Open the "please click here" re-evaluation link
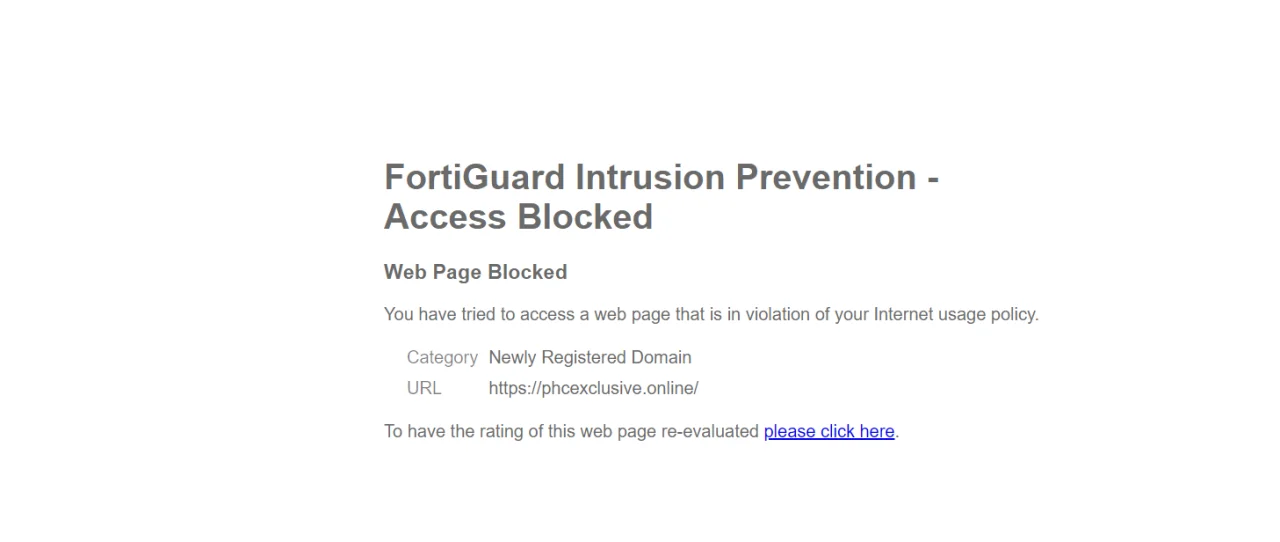Screen dimensions: 1280x542 point(829,431)
